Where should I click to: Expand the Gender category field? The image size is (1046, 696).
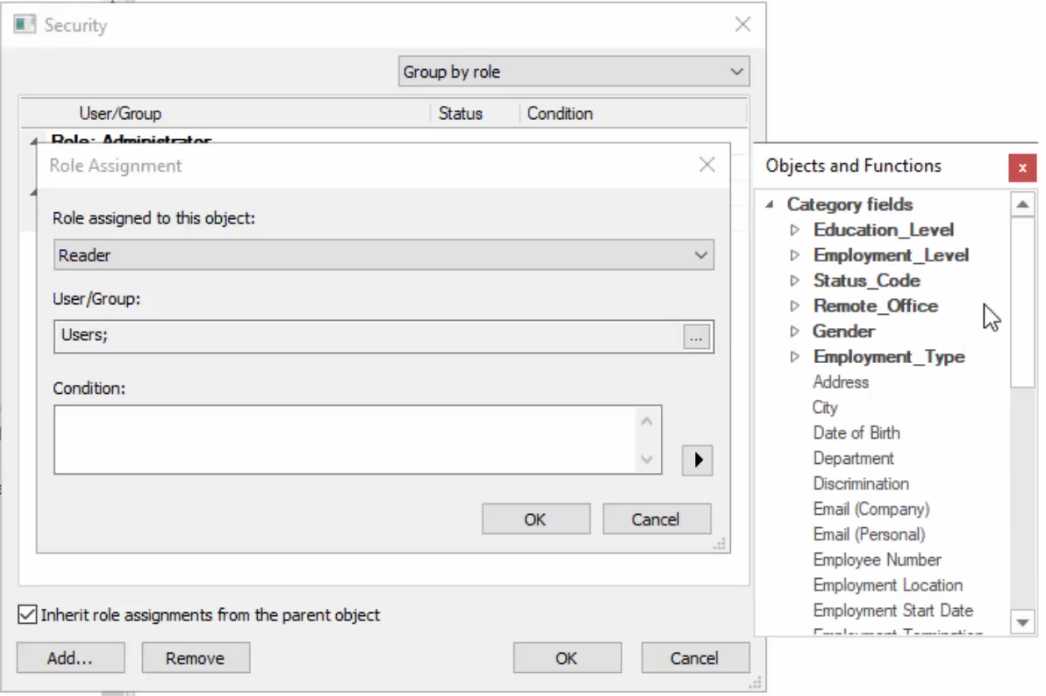pos(795,331)
